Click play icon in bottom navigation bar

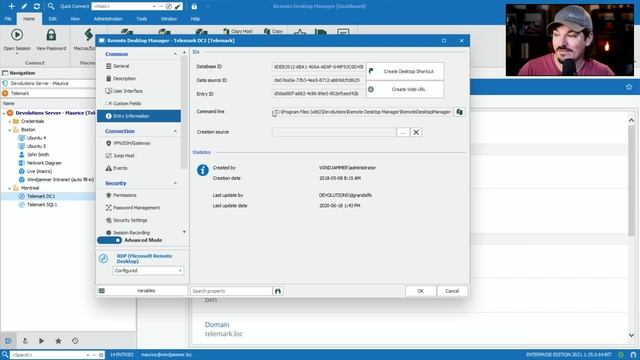(41, 341)
